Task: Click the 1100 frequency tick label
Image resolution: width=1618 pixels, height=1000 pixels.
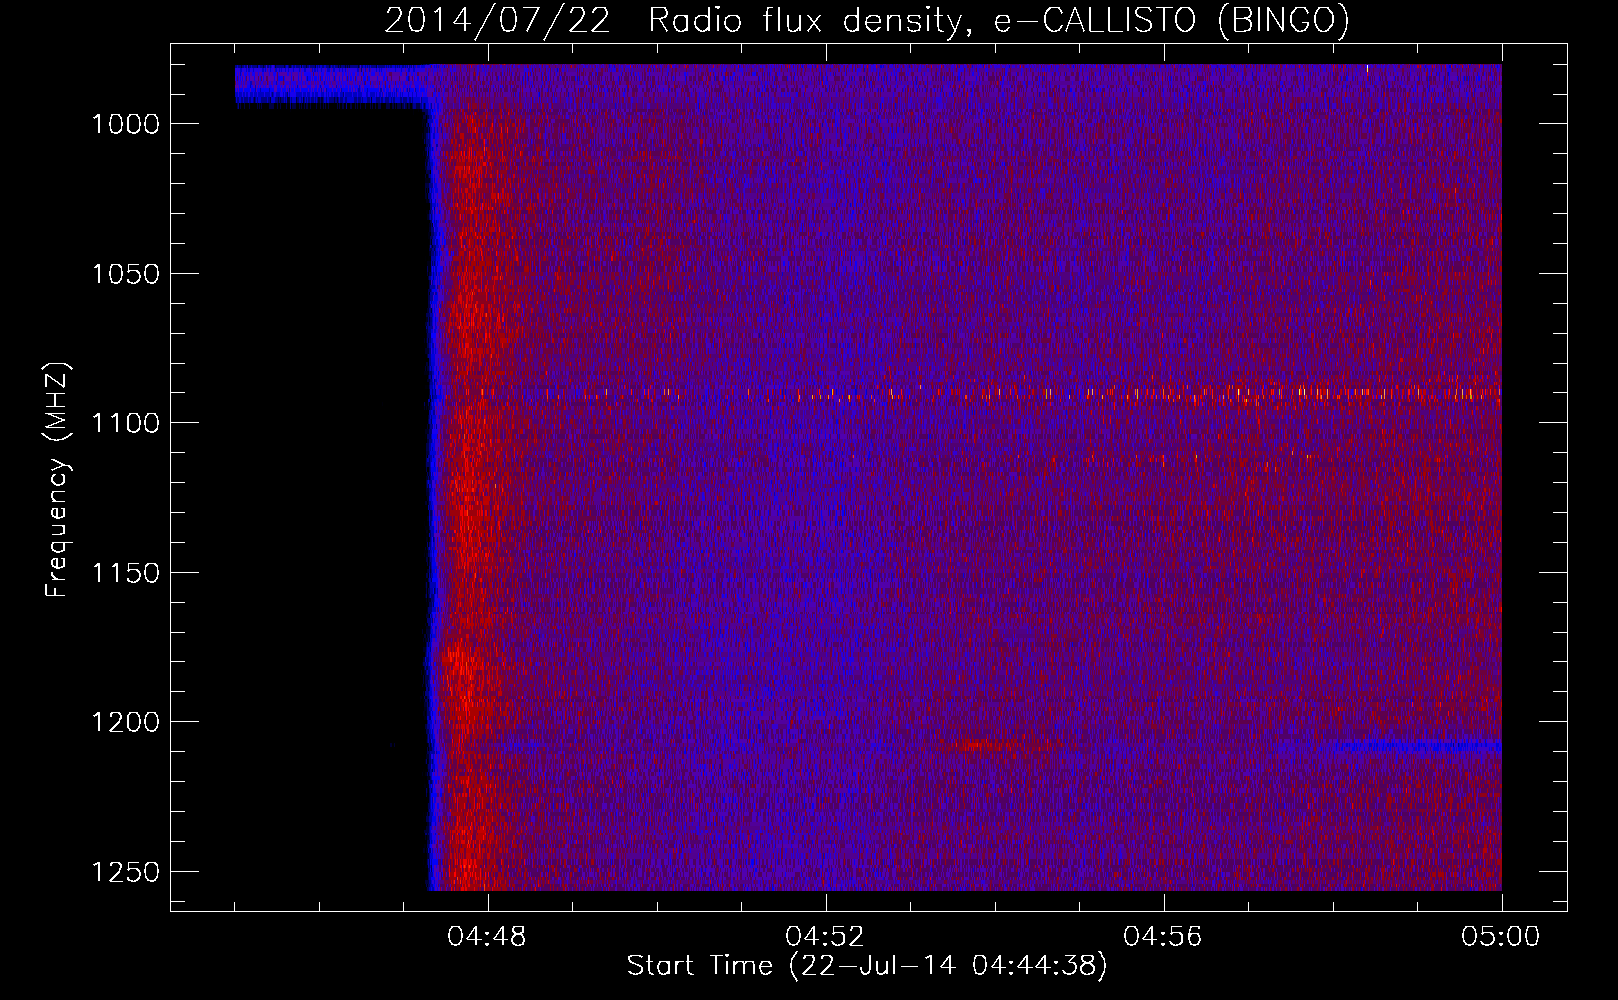Action: coord(125,423)
